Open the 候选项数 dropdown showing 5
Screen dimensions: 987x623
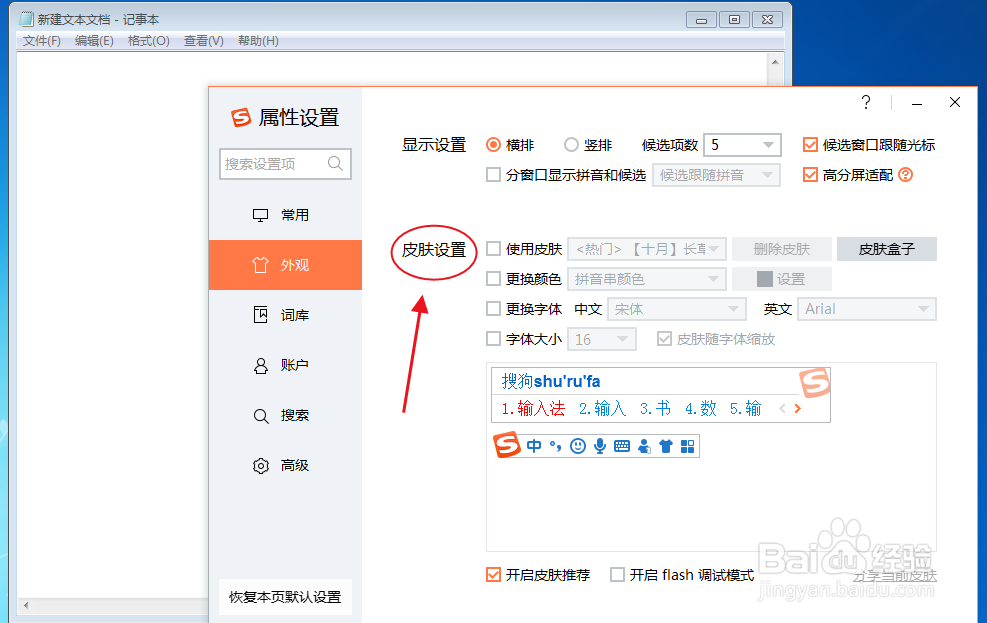click(x=742, y=145)
